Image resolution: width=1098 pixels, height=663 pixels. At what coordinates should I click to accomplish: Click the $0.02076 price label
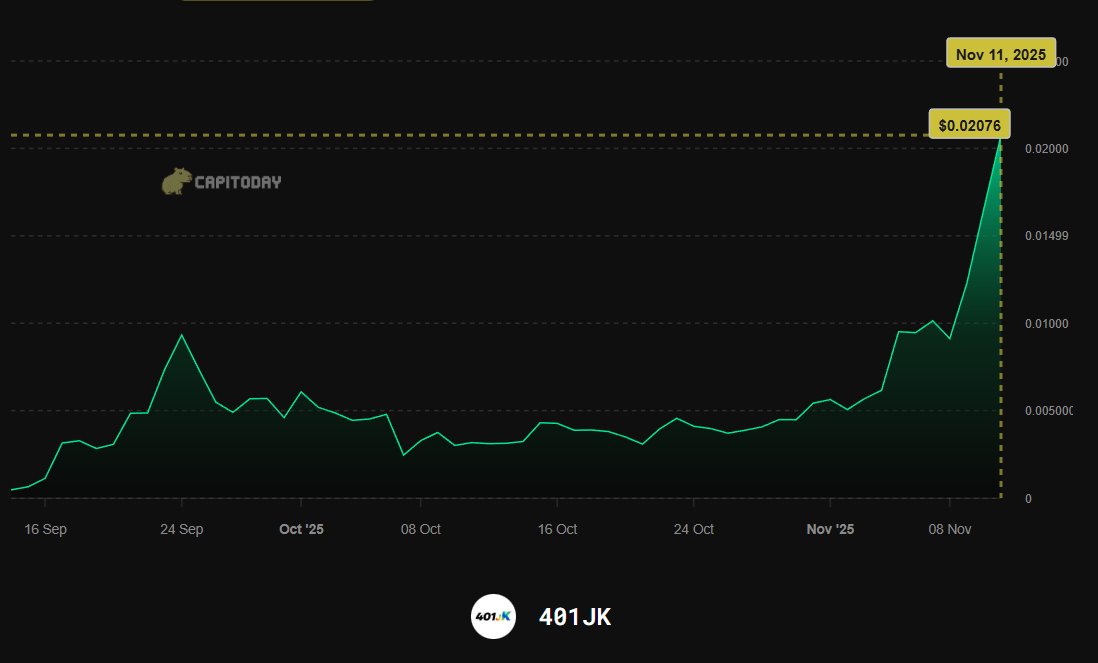(x=969, y=125)
